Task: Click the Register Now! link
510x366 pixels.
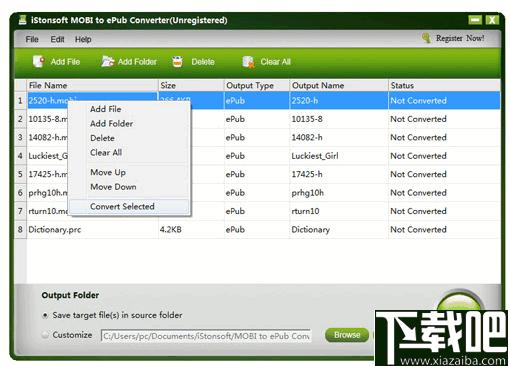Action: (x=460, y=38)
